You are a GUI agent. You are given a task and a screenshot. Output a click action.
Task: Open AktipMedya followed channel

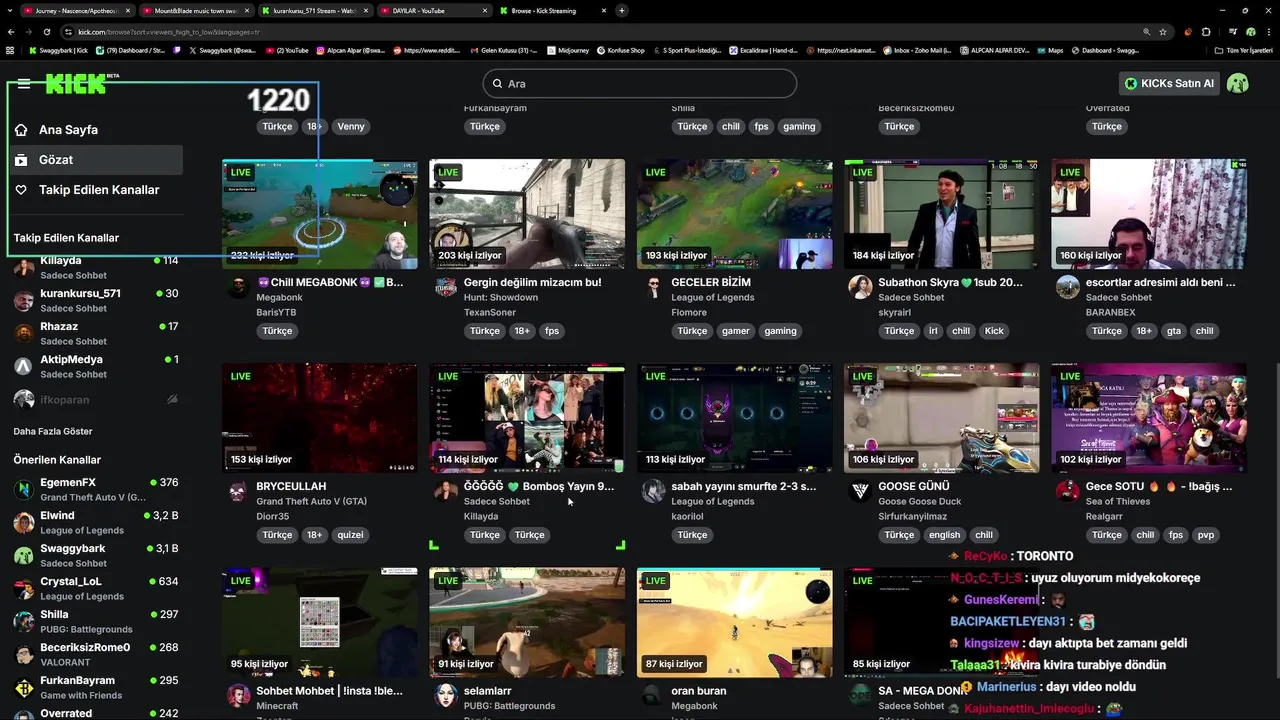tap(96, 367)
